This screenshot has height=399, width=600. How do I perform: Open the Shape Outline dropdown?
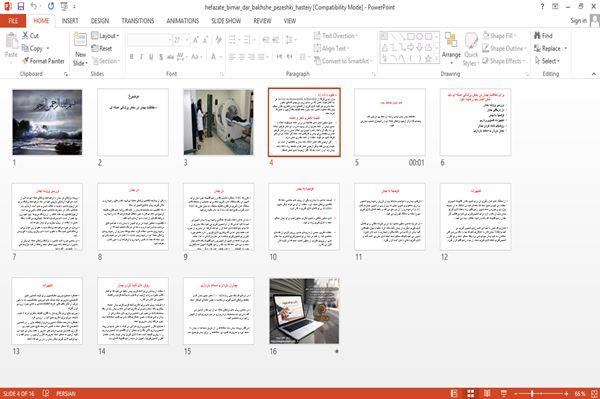(x=504, y=48)
